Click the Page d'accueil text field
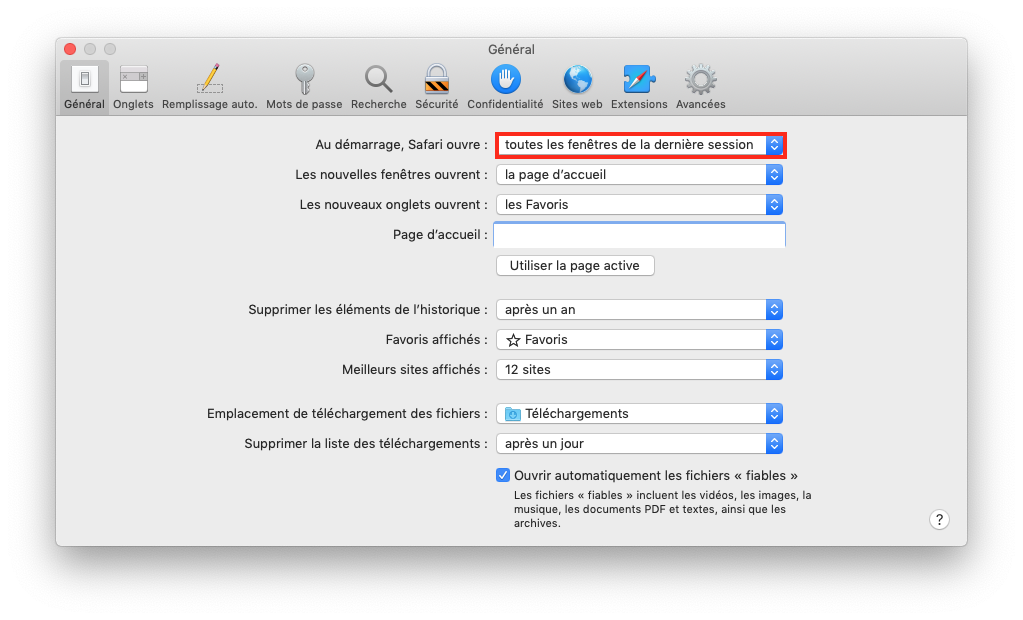Viewport: 1023px width, 620px height. 639,235
